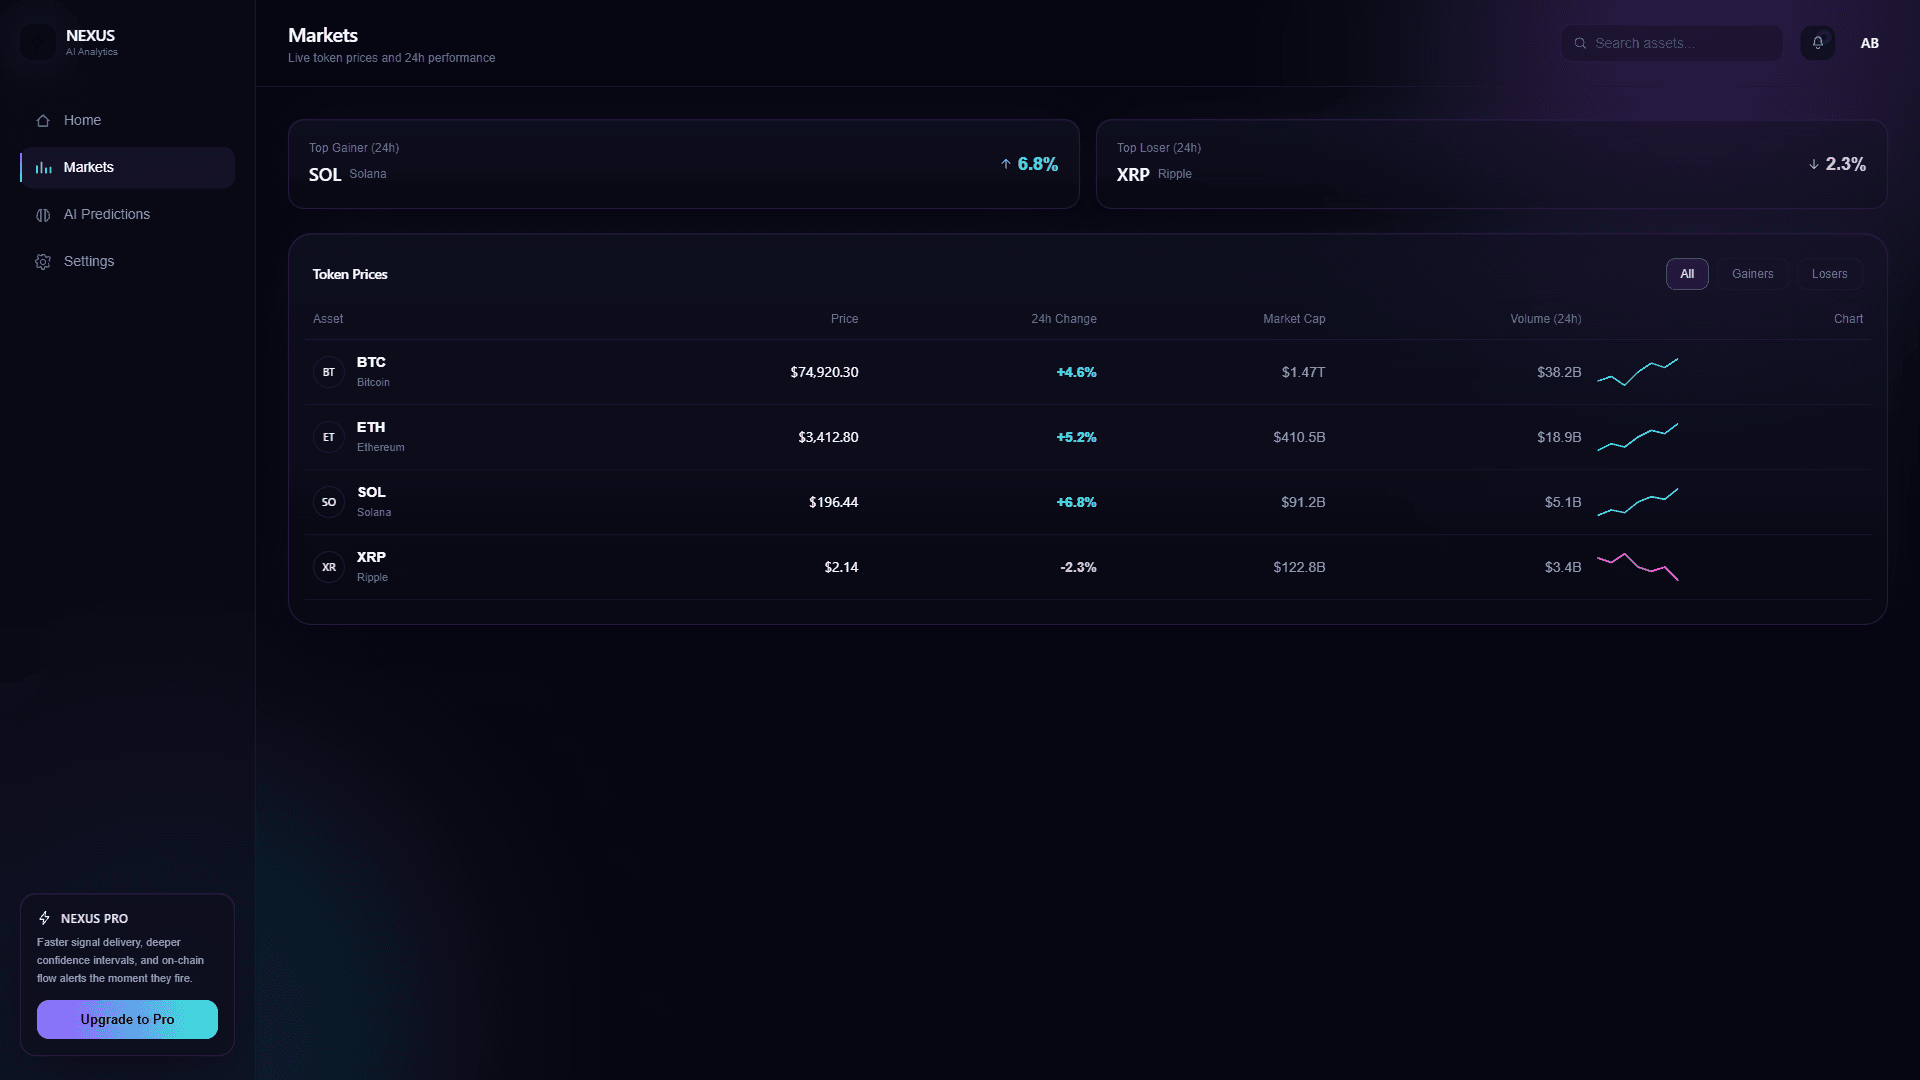Sort by the Volume (24h) column header

pos(1546,319)
